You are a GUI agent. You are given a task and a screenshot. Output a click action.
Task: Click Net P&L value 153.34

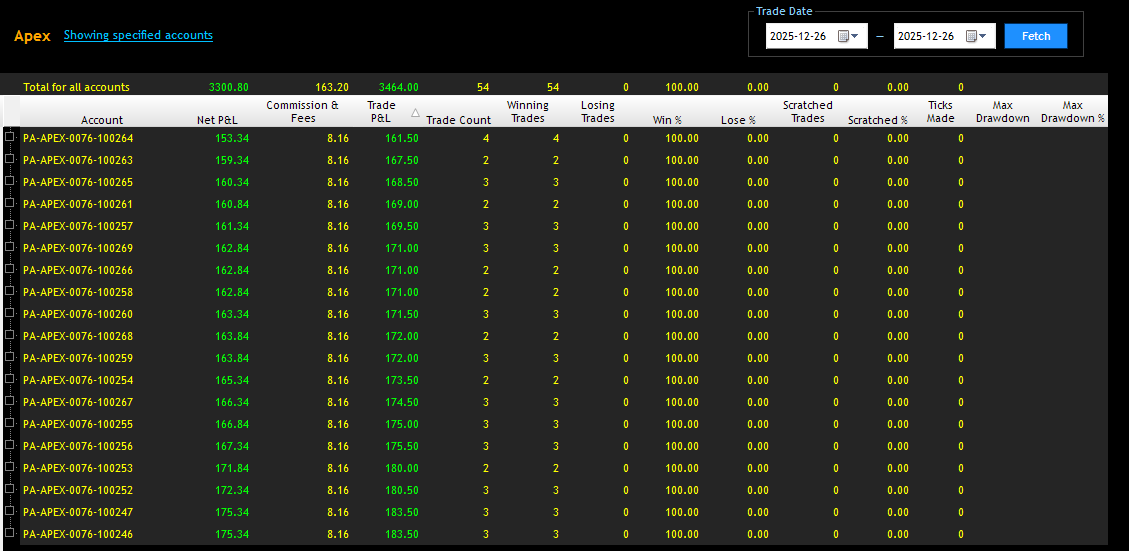[x=232, y=138]
